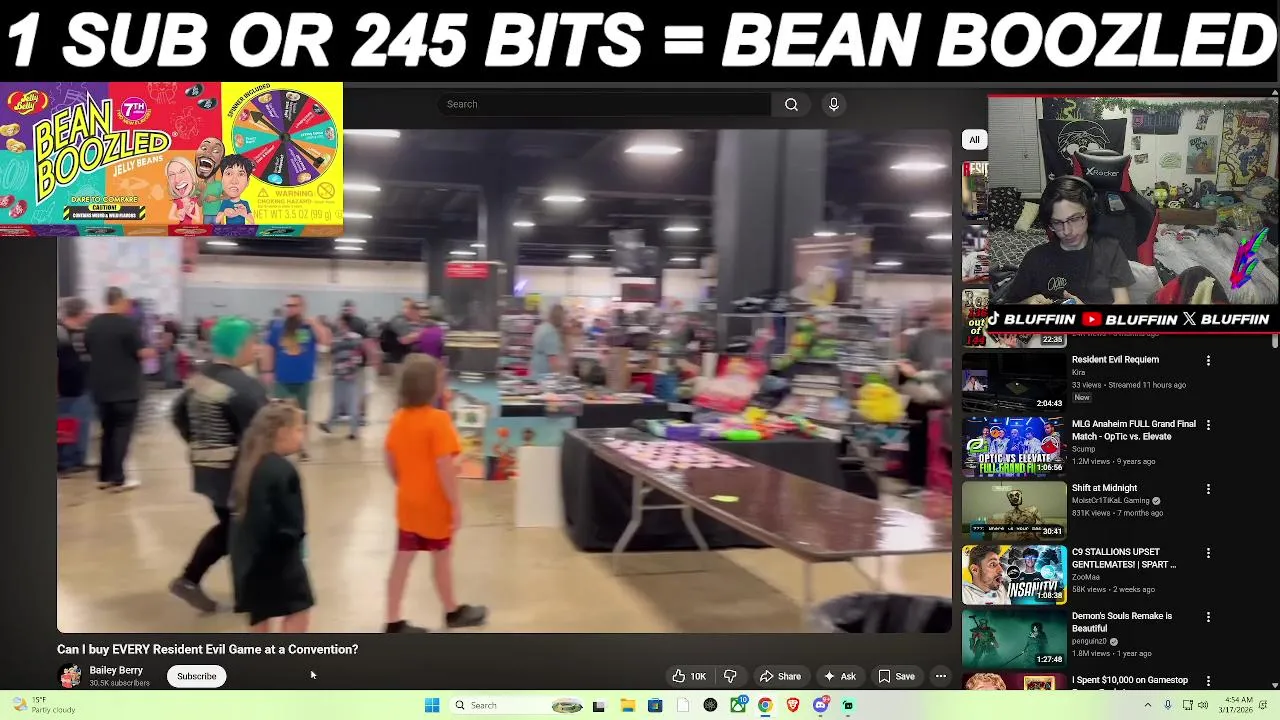The width and height of the screenshot is (1280, 720).
Task: Show hidden system tray icons chevron
Action: click(1147, 705)
